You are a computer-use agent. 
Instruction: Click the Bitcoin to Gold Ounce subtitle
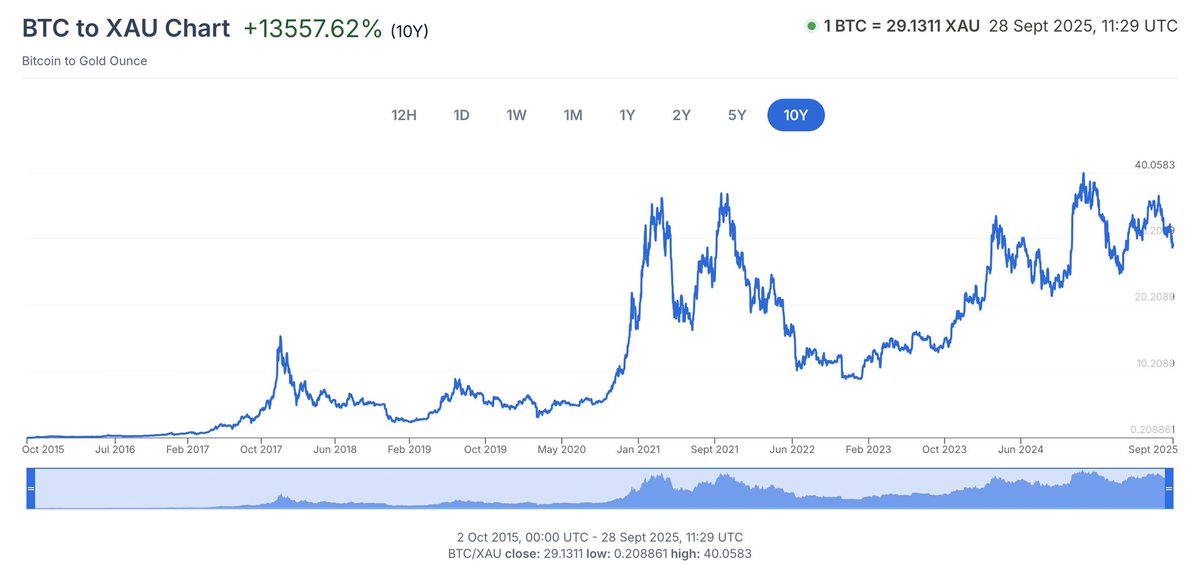[x=84, y=61]
